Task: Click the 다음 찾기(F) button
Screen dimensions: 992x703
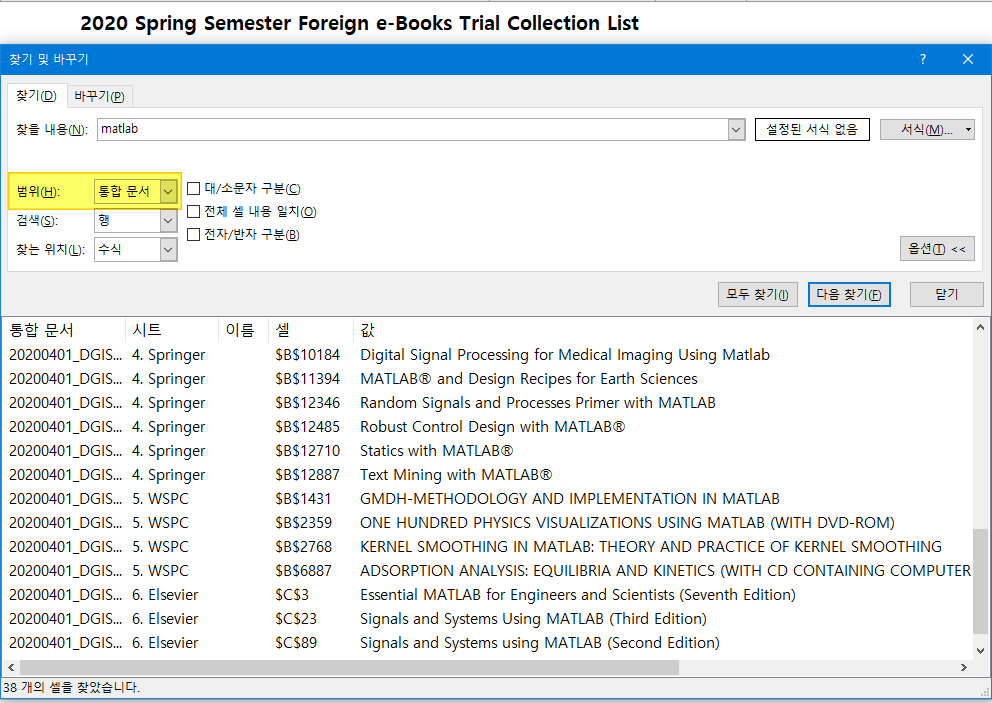Action: click(849, 294)
